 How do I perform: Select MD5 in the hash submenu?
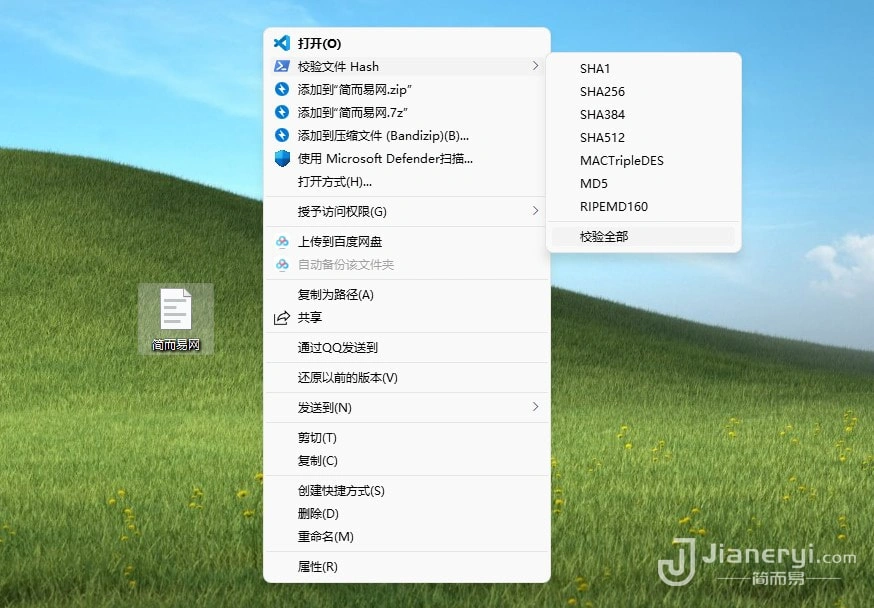(x=644, y=183)
